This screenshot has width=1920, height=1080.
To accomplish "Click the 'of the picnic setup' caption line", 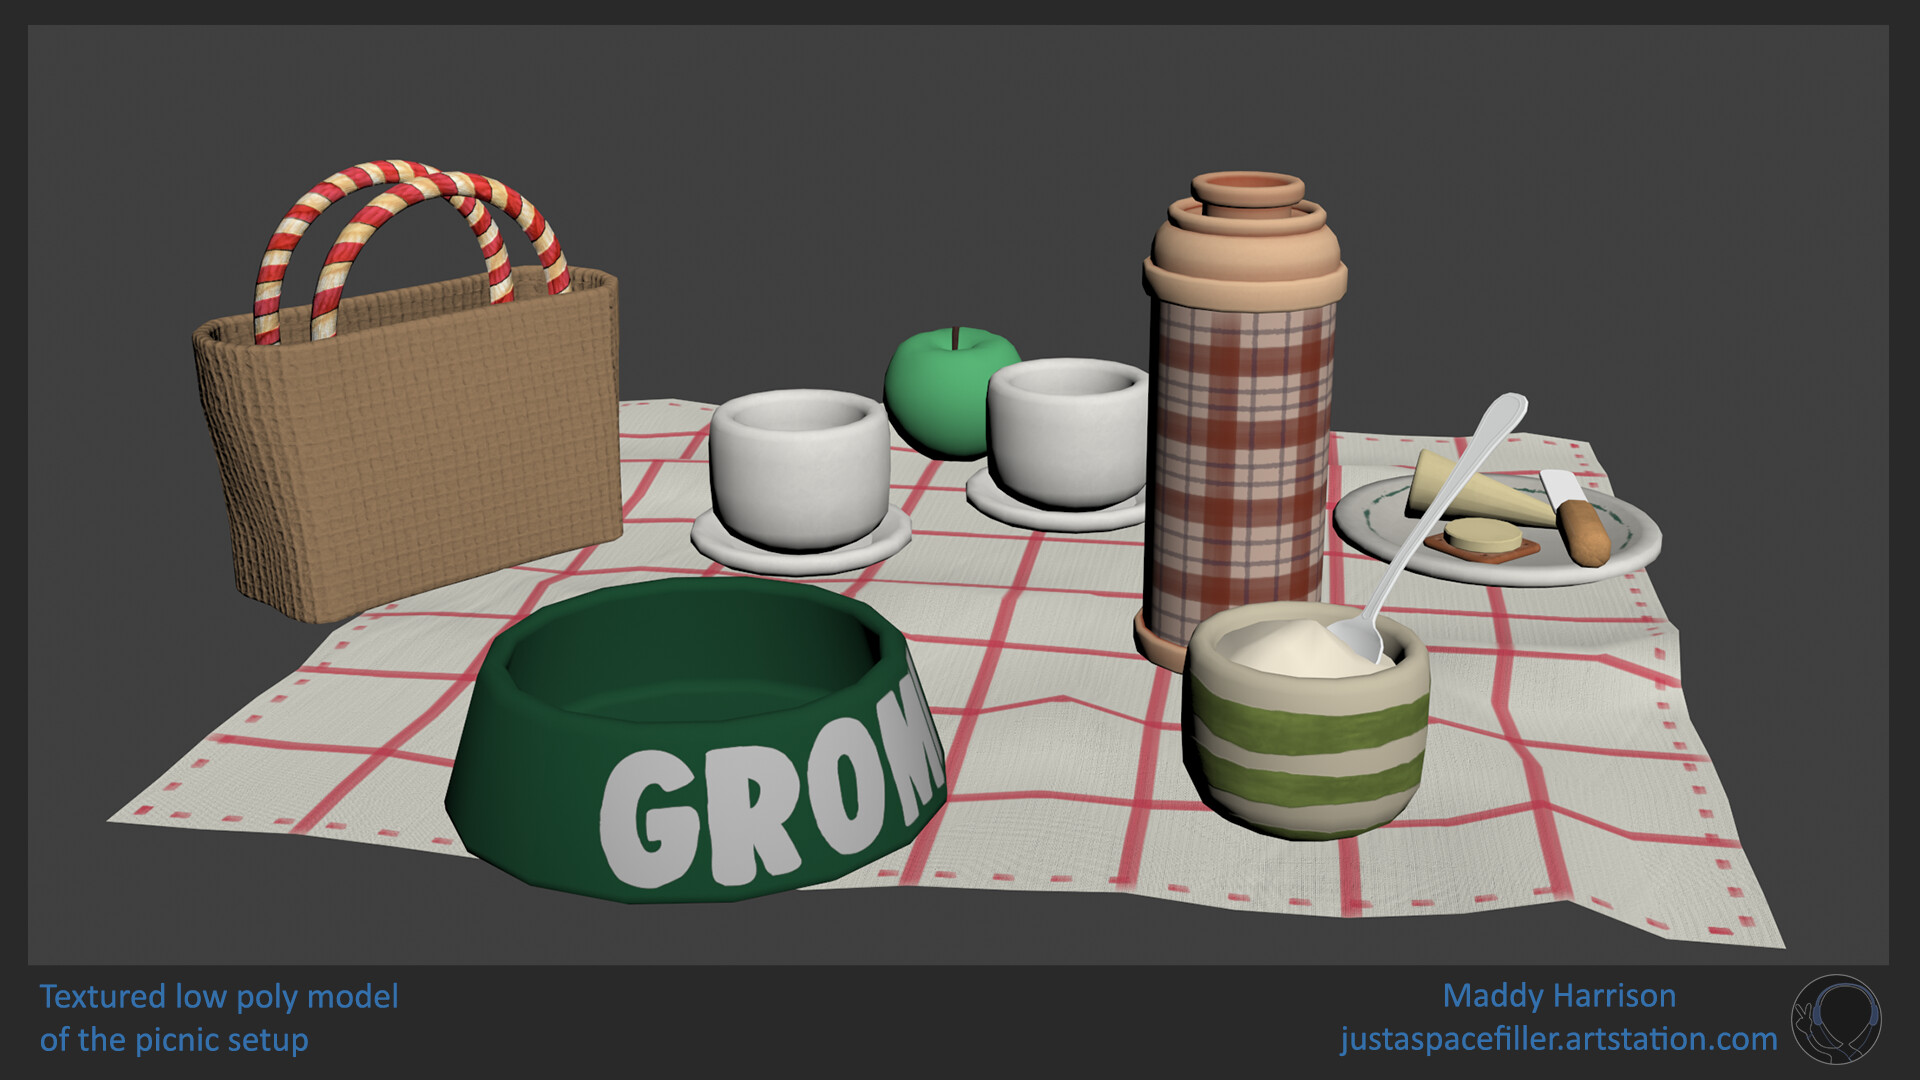I will [x=174, y=1040].
